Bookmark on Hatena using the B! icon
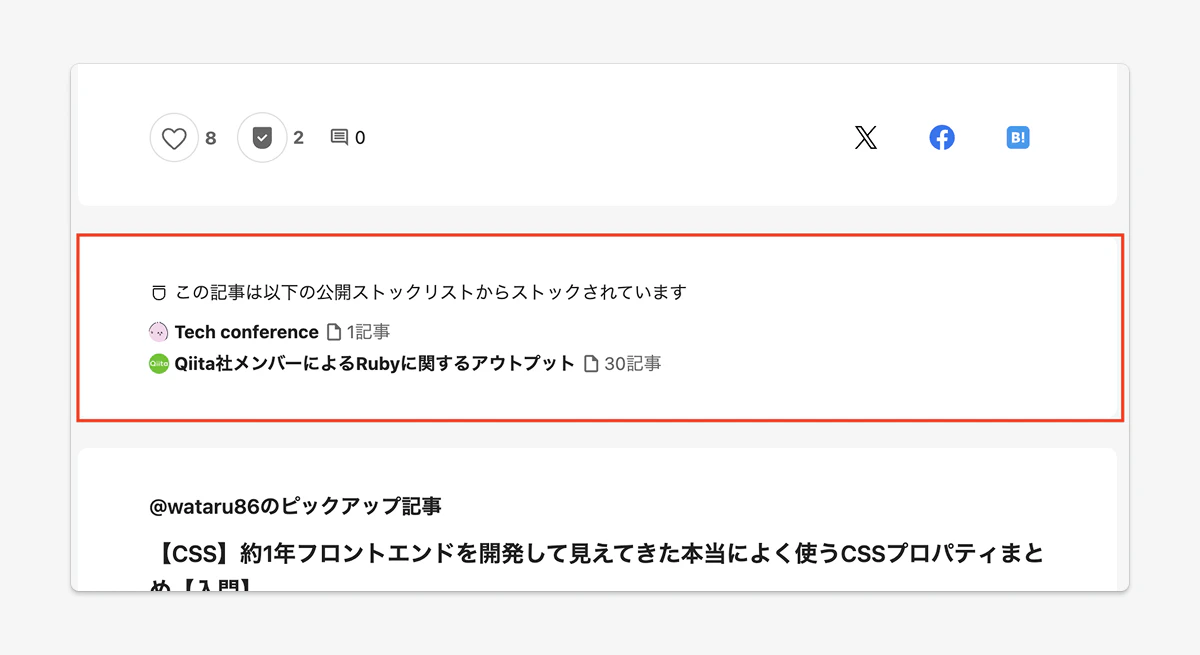This screenshot has width=1200, height=655. [1017, 137]
